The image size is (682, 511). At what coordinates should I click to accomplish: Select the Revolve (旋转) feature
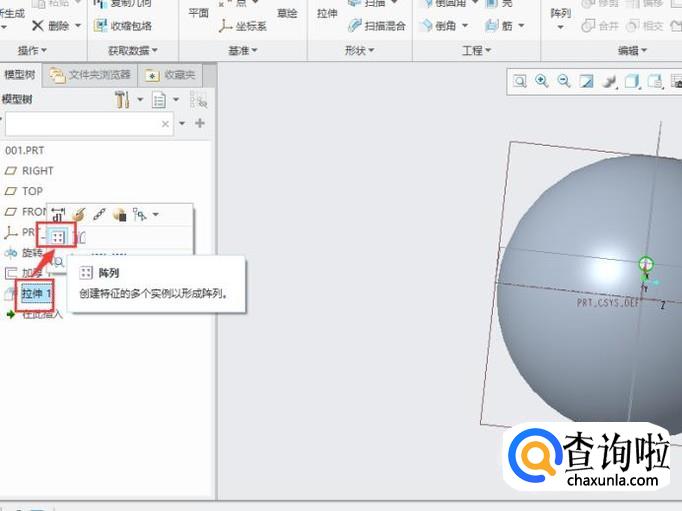(x=23, y=253)
